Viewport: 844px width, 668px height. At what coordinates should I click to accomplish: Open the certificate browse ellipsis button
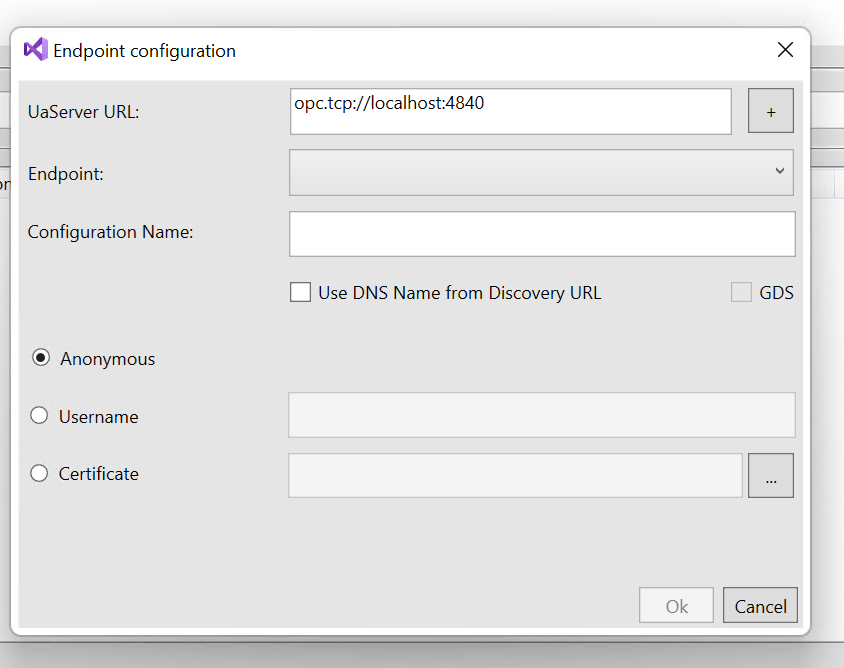[771, 475]
